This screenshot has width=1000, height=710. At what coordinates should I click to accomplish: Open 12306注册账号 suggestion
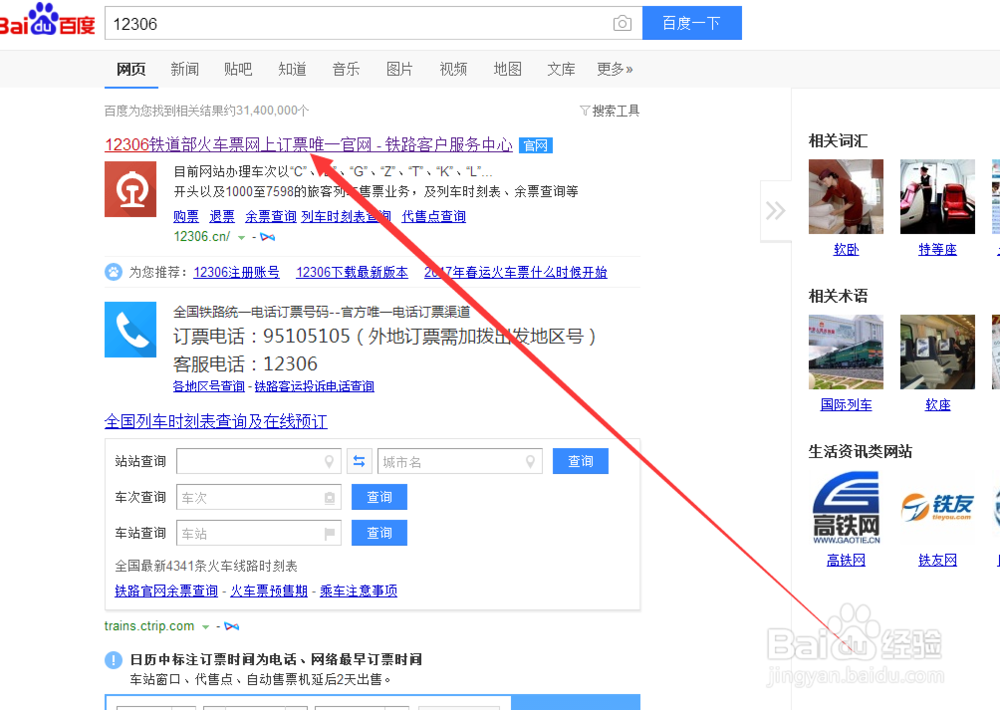coord(237,272)
